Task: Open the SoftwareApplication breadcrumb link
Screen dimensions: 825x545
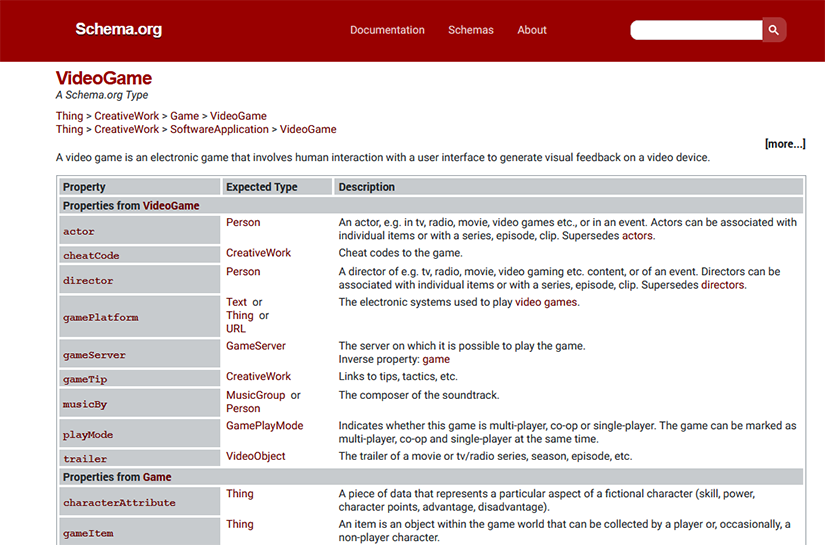Action: point(219,129)
